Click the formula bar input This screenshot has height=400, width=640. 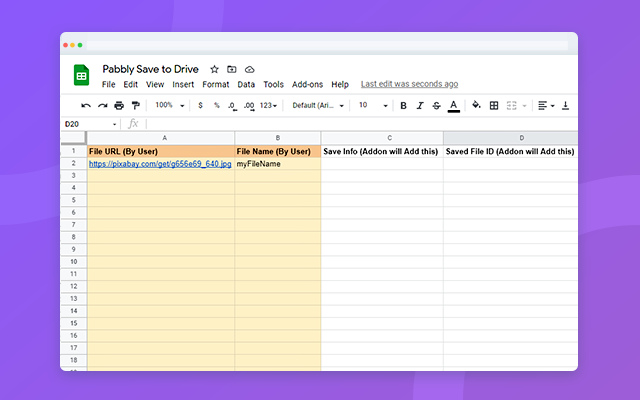click(x=361, y=124)
